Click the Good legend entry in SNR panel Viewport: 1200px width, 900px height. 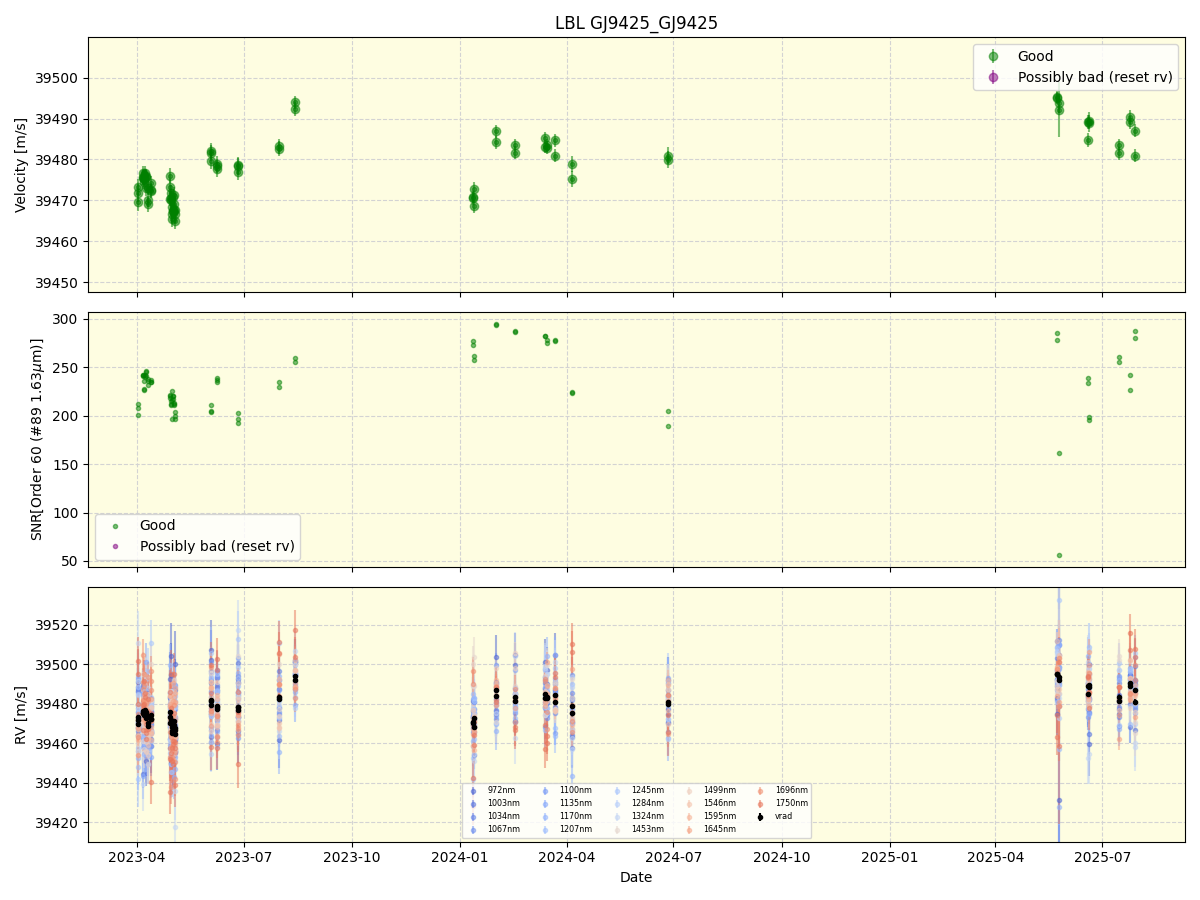point(157,525)
